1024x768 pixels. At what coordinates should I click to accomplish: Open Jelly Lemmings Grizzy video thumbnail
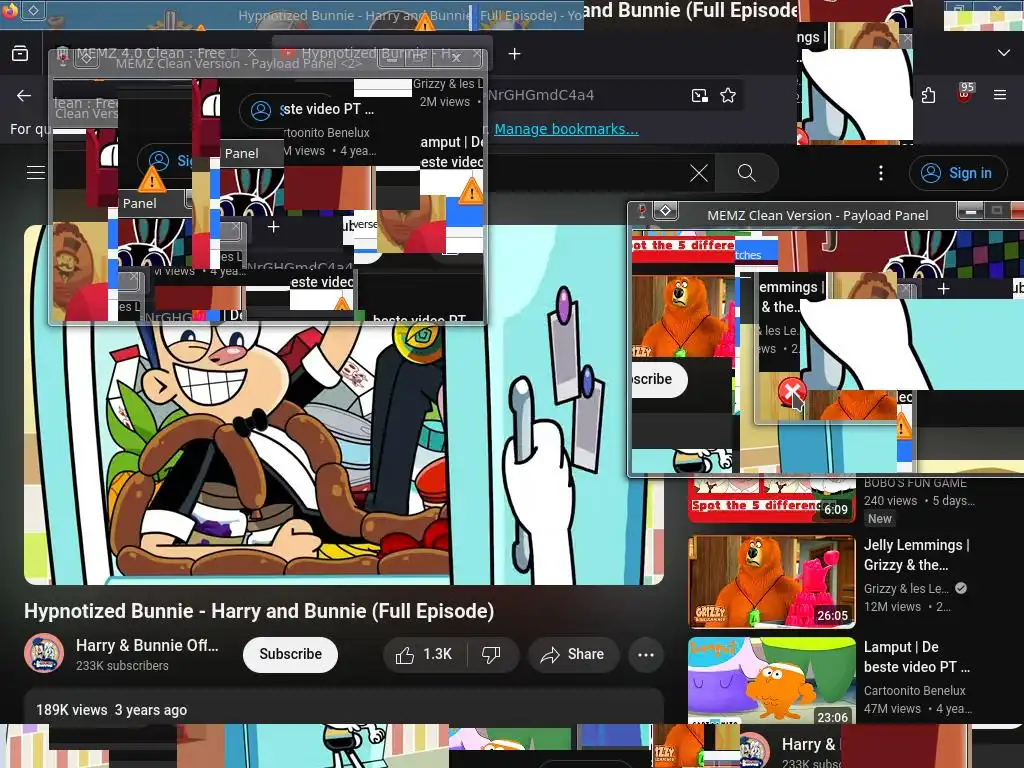(x=771, y=581)
